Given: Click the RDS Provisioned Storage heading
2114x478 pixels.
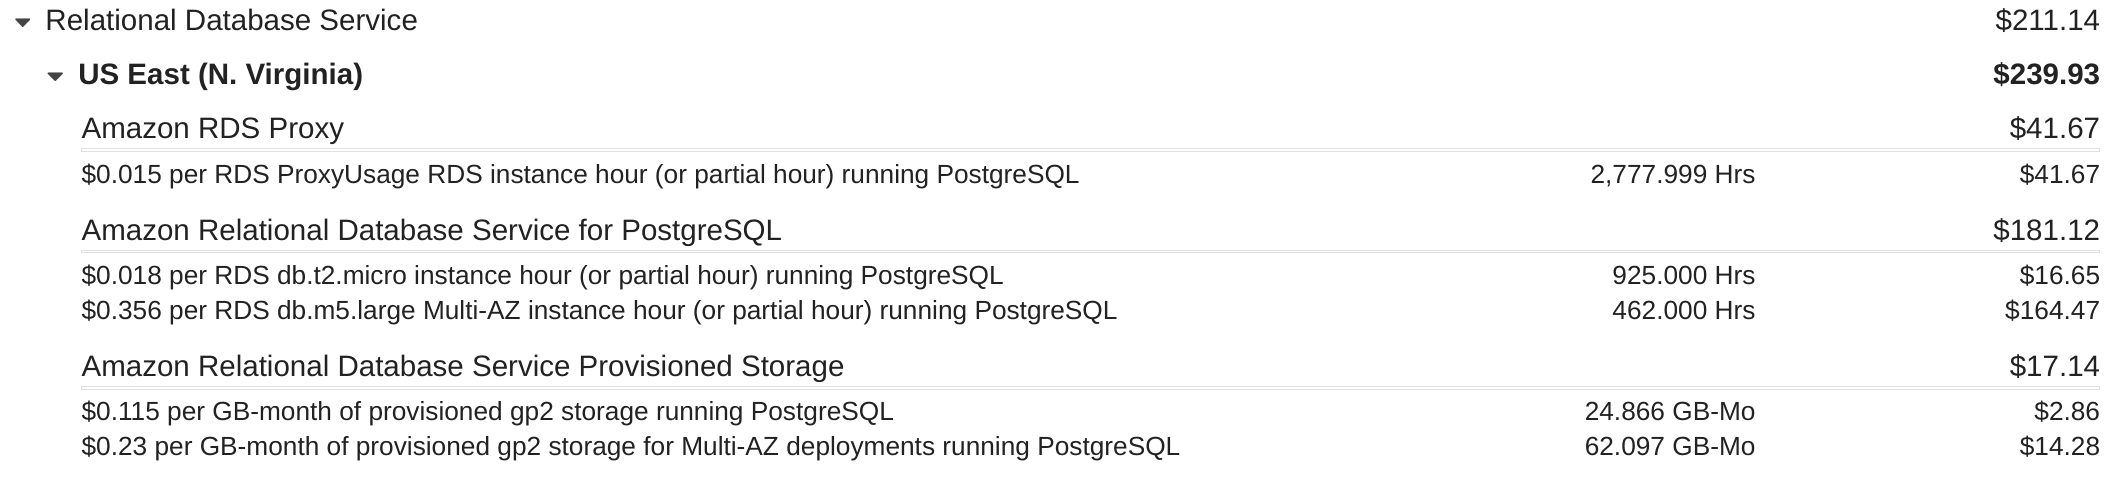Looking at the screenshot, I should click(462, 366).
